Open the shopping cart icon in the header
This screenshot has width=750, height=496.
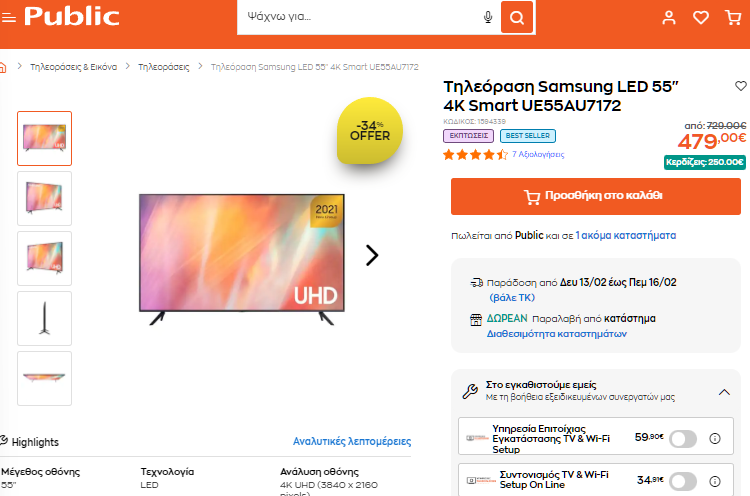733,18
